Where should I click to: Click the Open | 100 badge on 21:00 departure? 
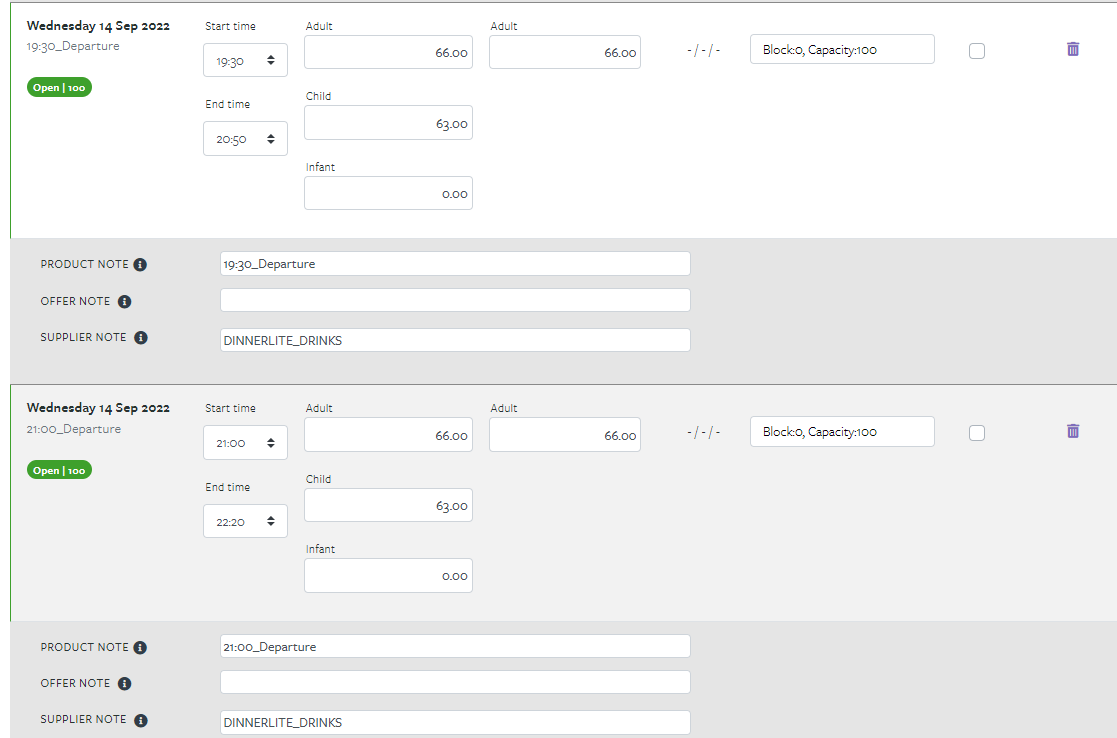pyautogui.click(x=58, y=469)
